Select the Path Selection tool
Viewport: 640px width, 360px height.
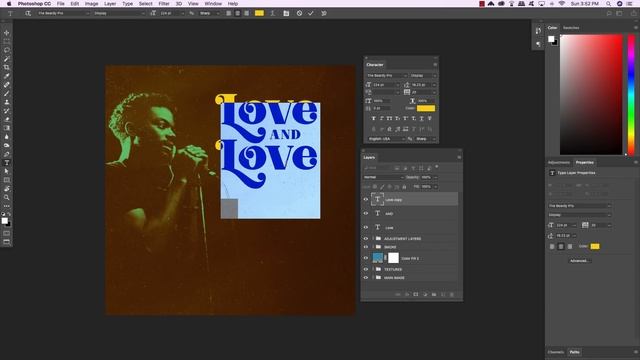point(7,171)
